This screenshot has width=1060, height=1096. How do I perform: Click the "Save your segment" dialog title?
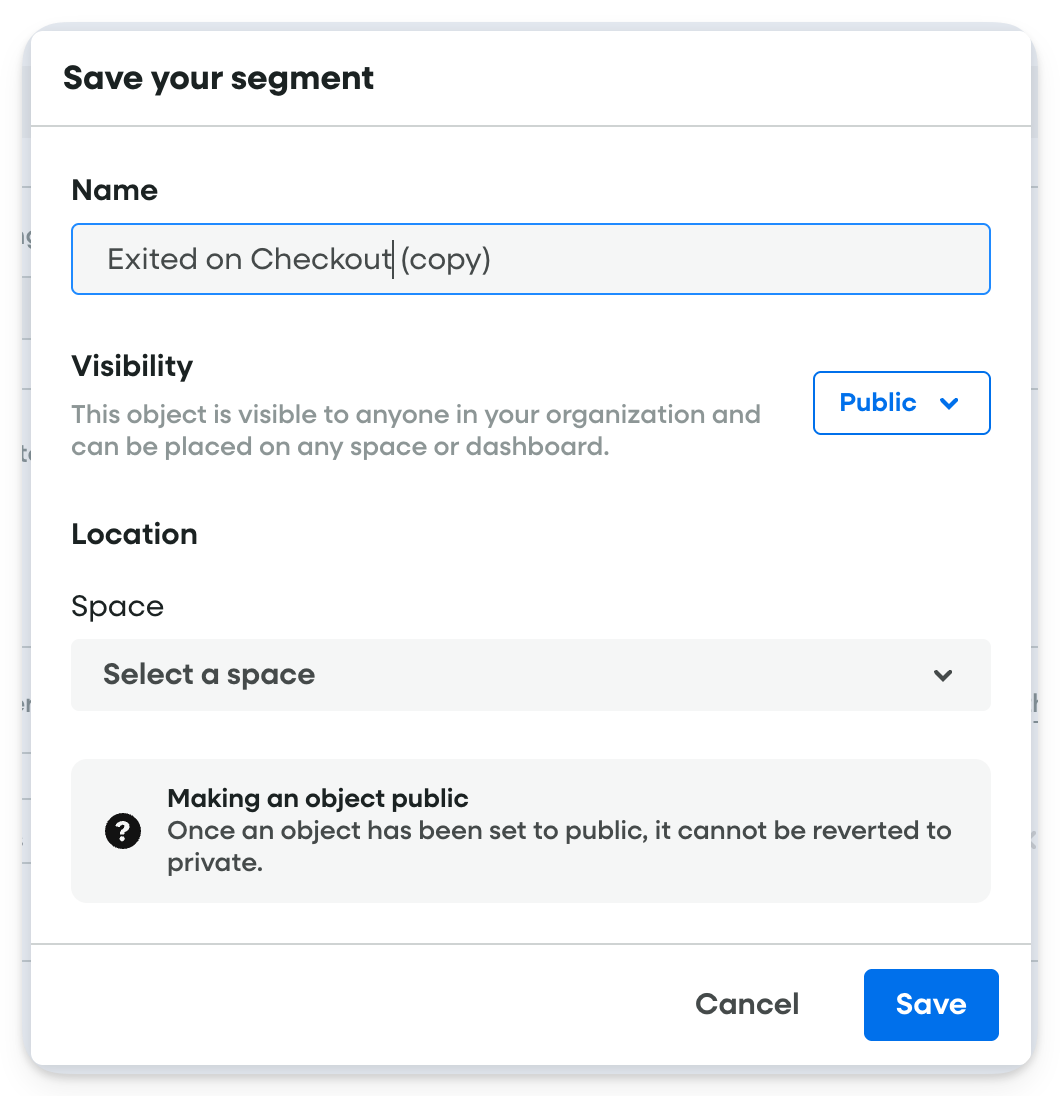tap(218, 78)
